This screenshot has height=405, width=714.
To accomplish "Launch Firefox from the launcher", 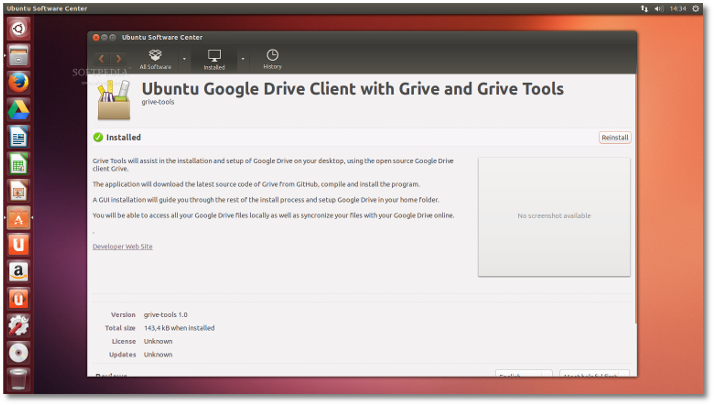I will coord(18,82).
